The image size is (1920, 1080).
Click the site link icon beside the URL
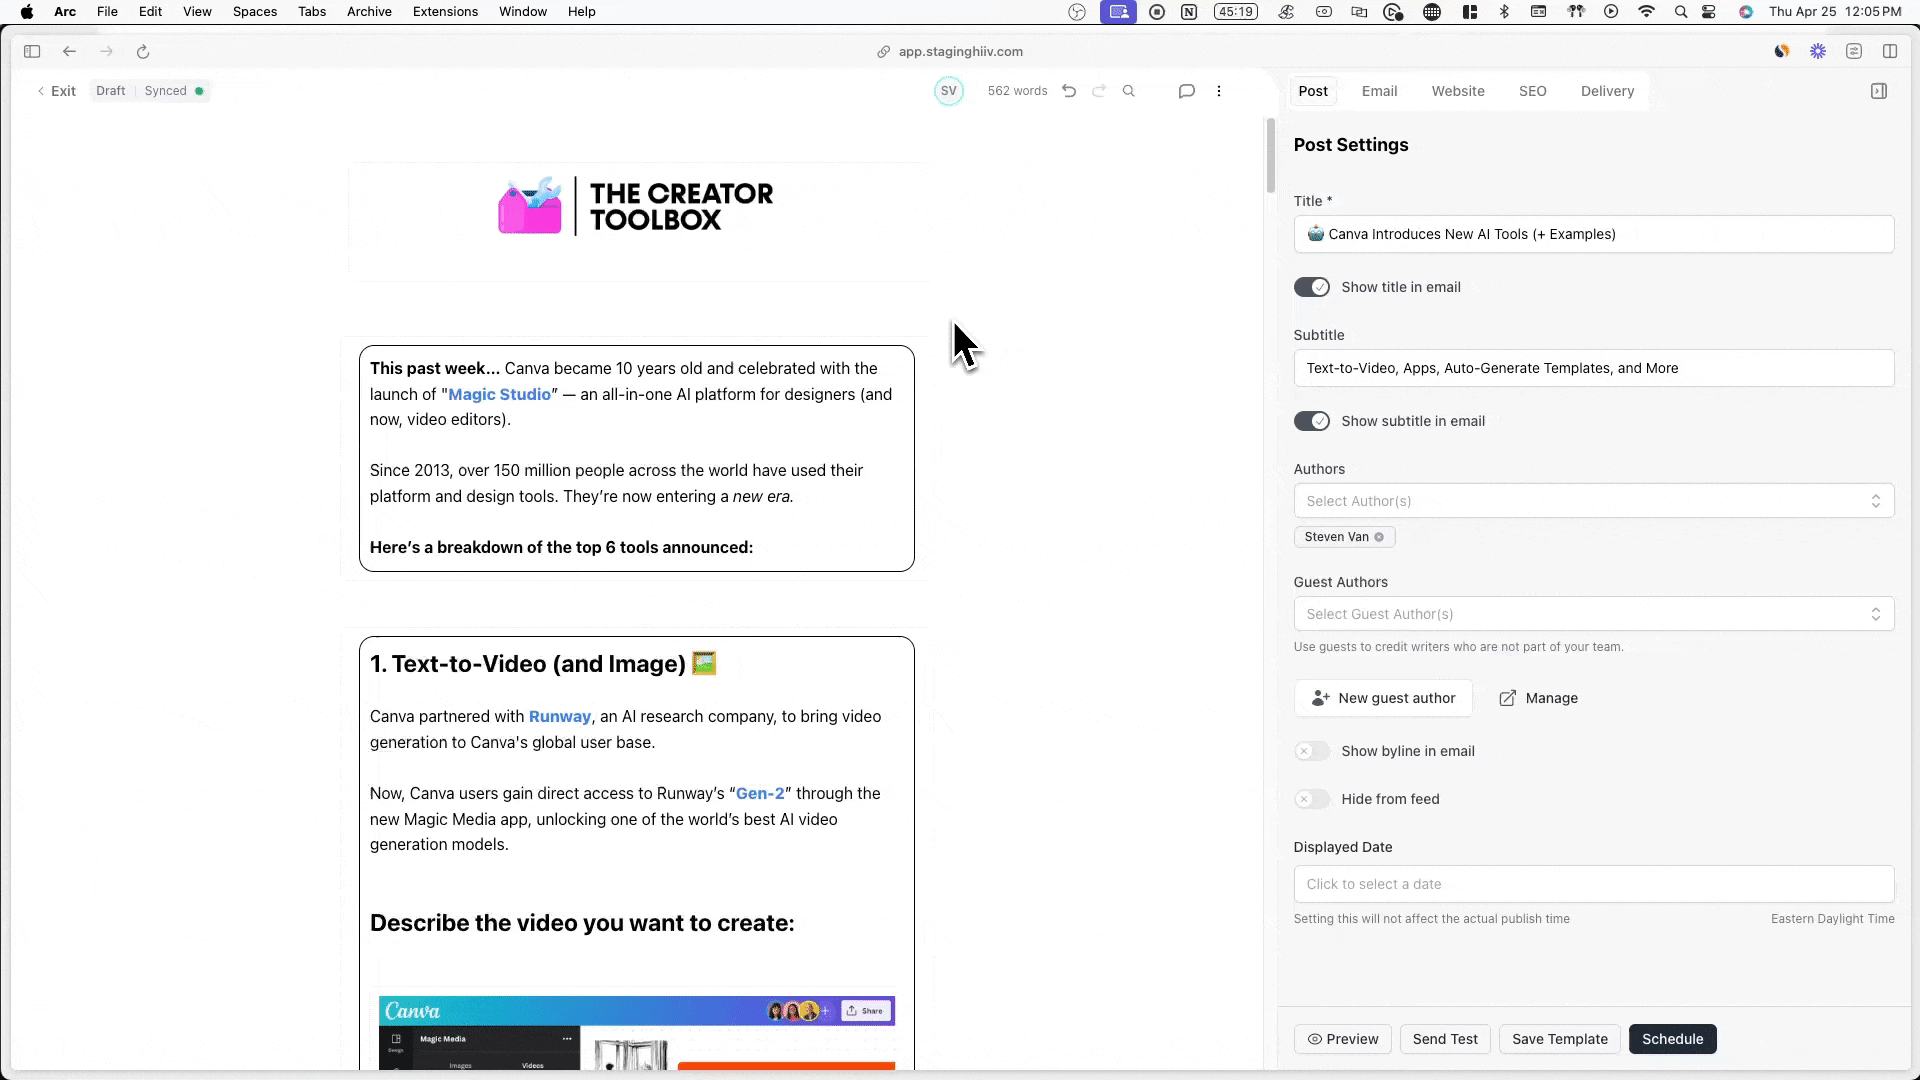click(884, 52)
